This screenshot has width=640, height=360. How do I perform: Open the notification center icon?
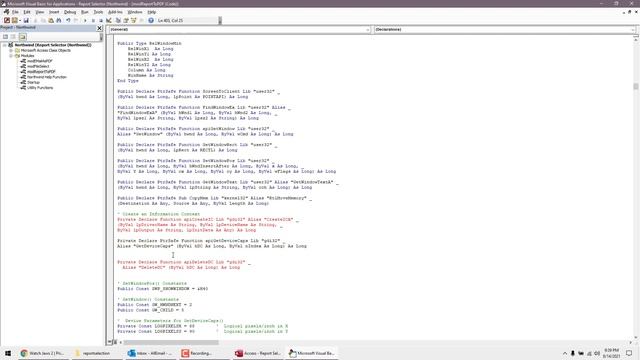(629, 353)
